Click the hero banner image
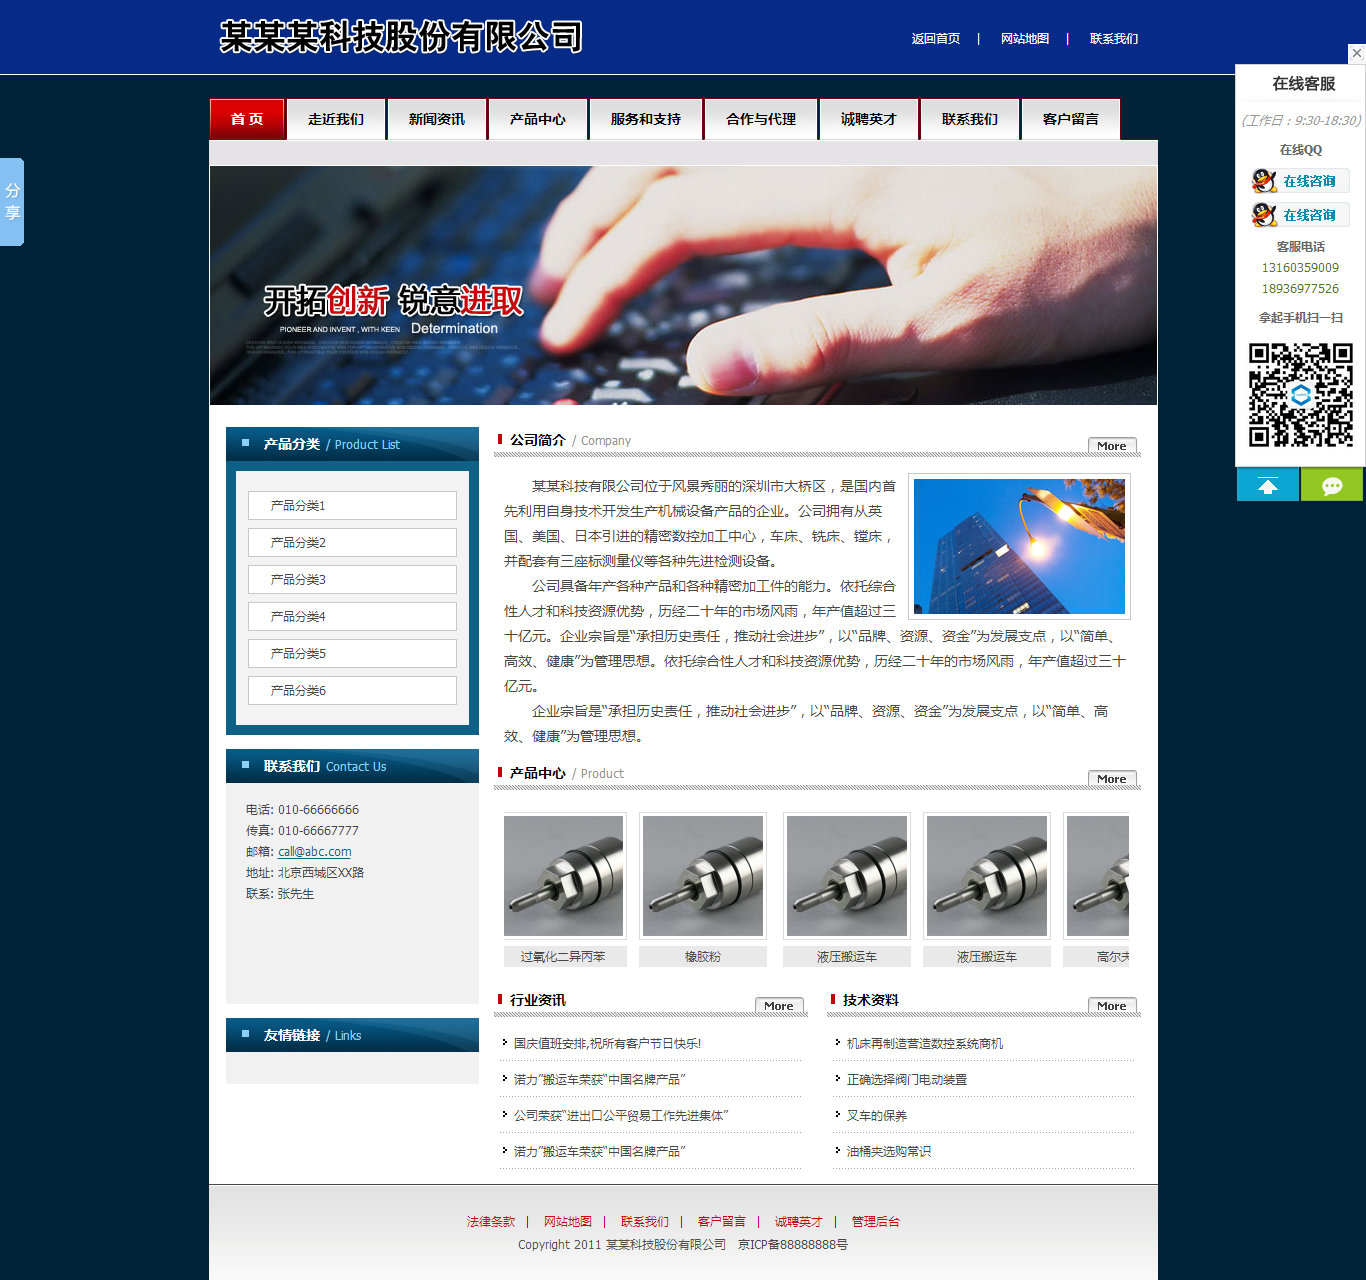The width and height of the screenshot is (1366, 1280). pyautogui.click(x=683, y=285)
